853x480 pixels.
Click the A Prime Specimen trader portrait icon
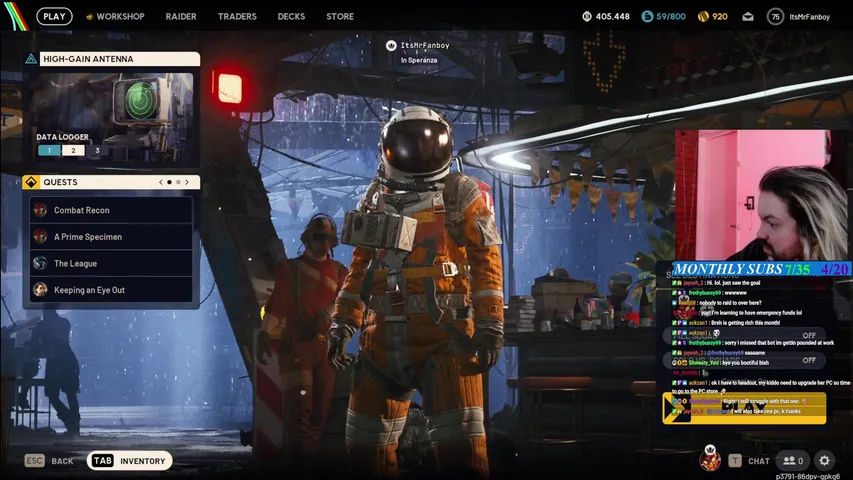40,236
